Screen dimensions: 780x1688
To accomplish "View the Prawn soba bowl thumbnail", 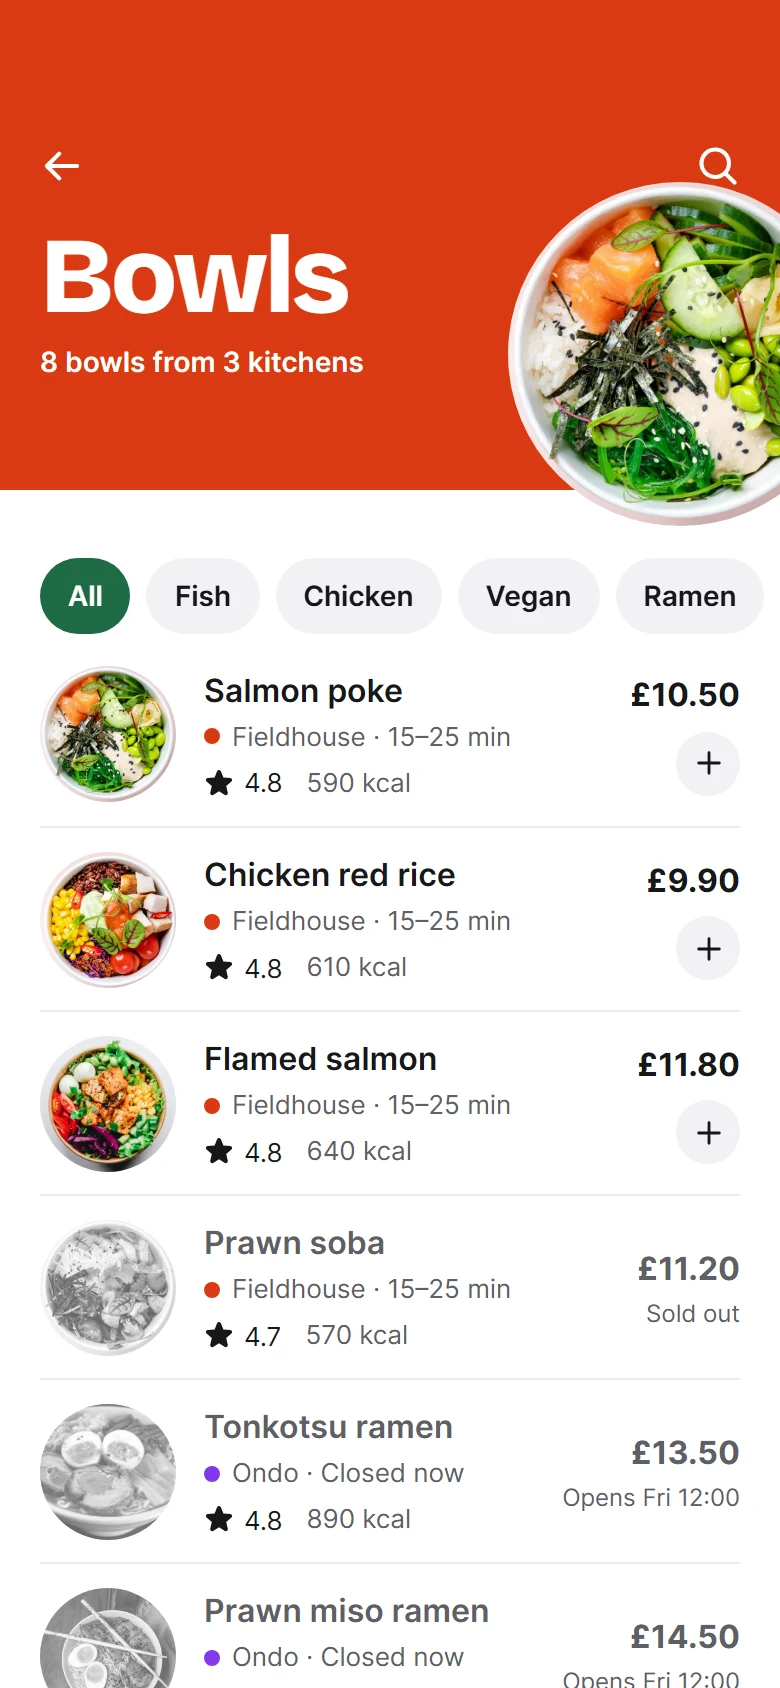I will (108, 1288).
